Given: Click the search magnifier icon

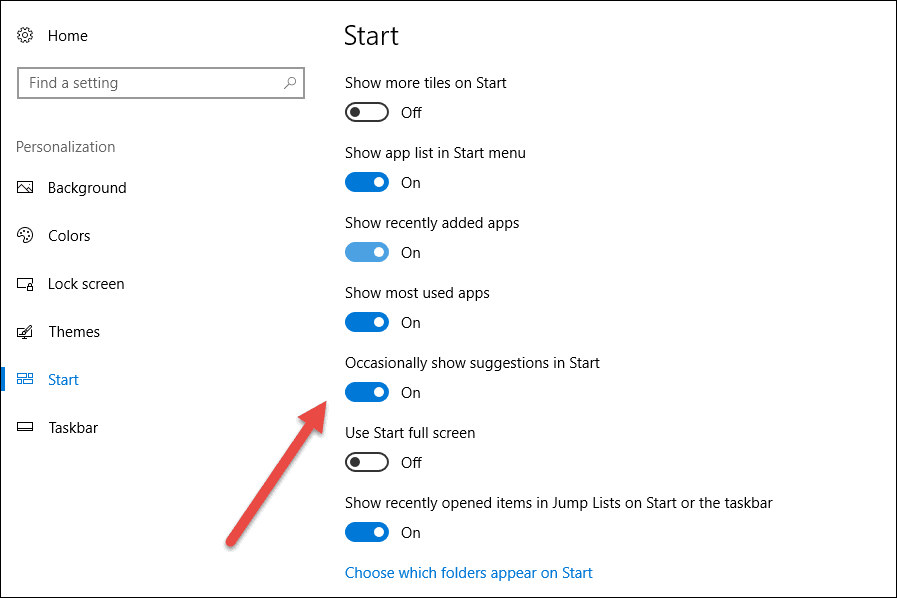Looking at the screenshot, I should pyautogui.click(x=290, y=83).
